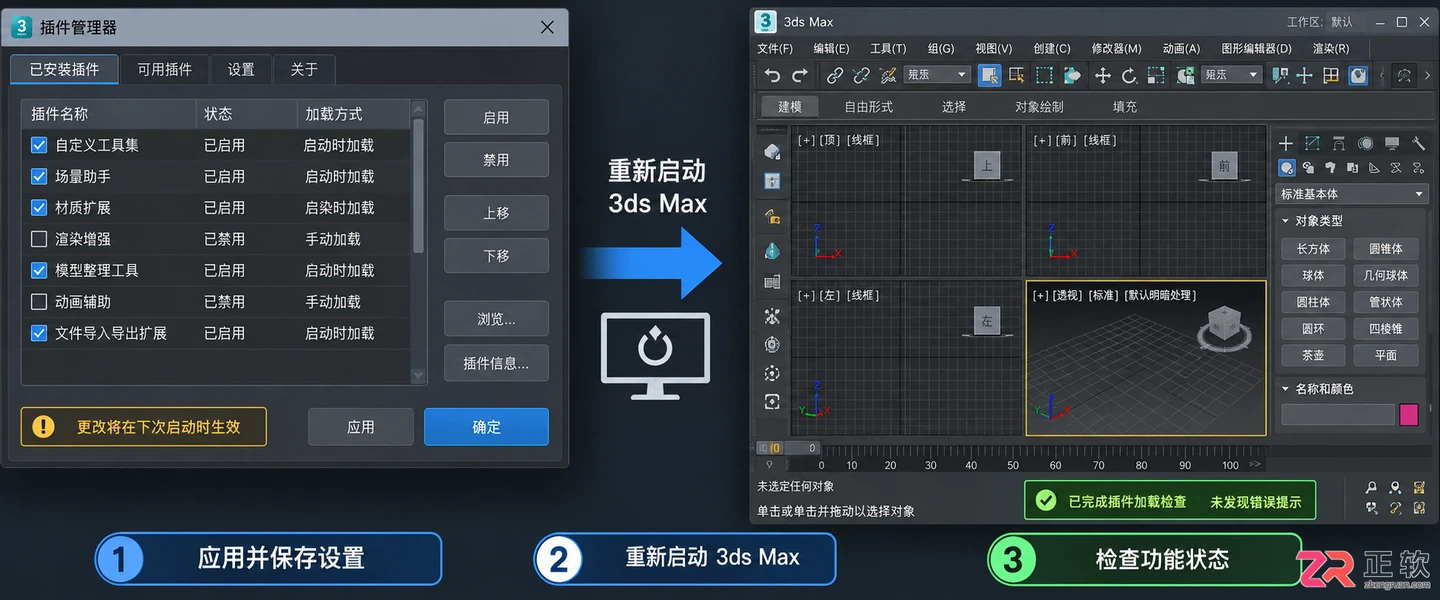Image resolution: width=1440 pixels, height=600 pixels.
Task: Select the Unlink Selection tool
Action: [861, 75]
